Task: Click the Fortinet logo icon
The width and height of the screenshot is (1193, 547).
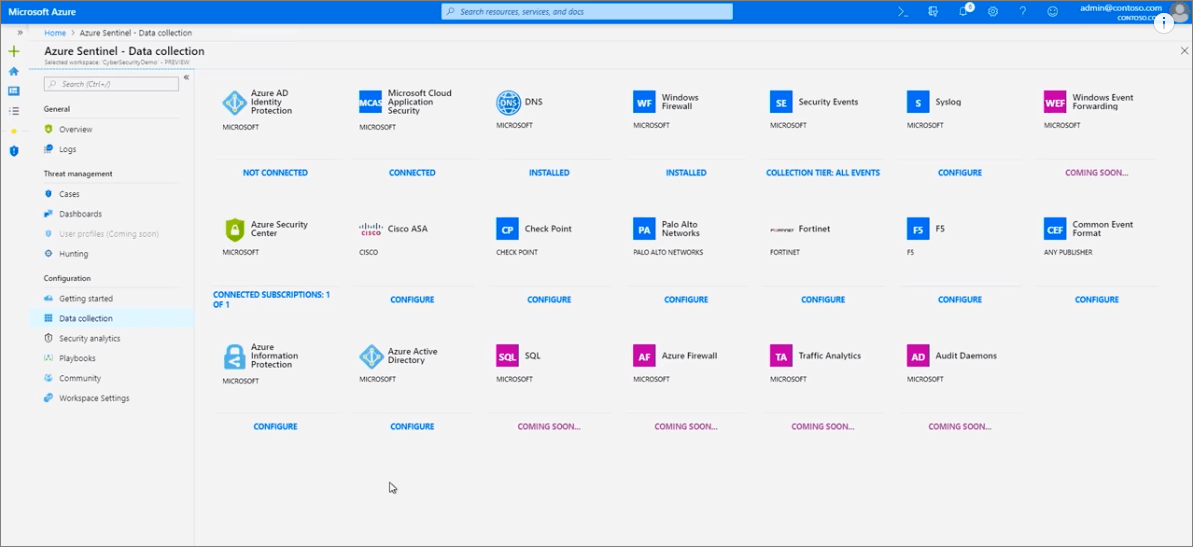Action: click(x=781, y=229)
